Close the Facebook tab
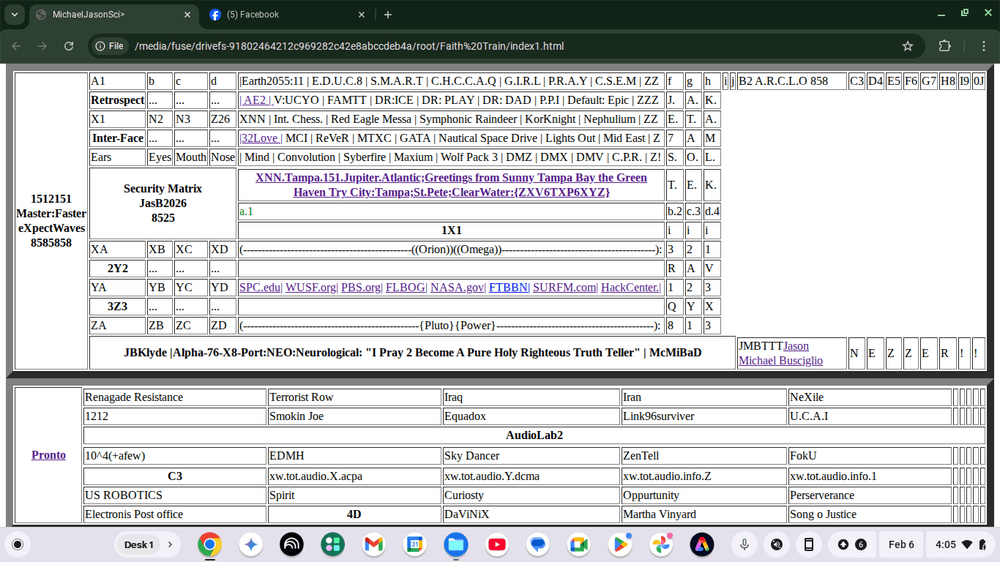 (x=361, y=14)
